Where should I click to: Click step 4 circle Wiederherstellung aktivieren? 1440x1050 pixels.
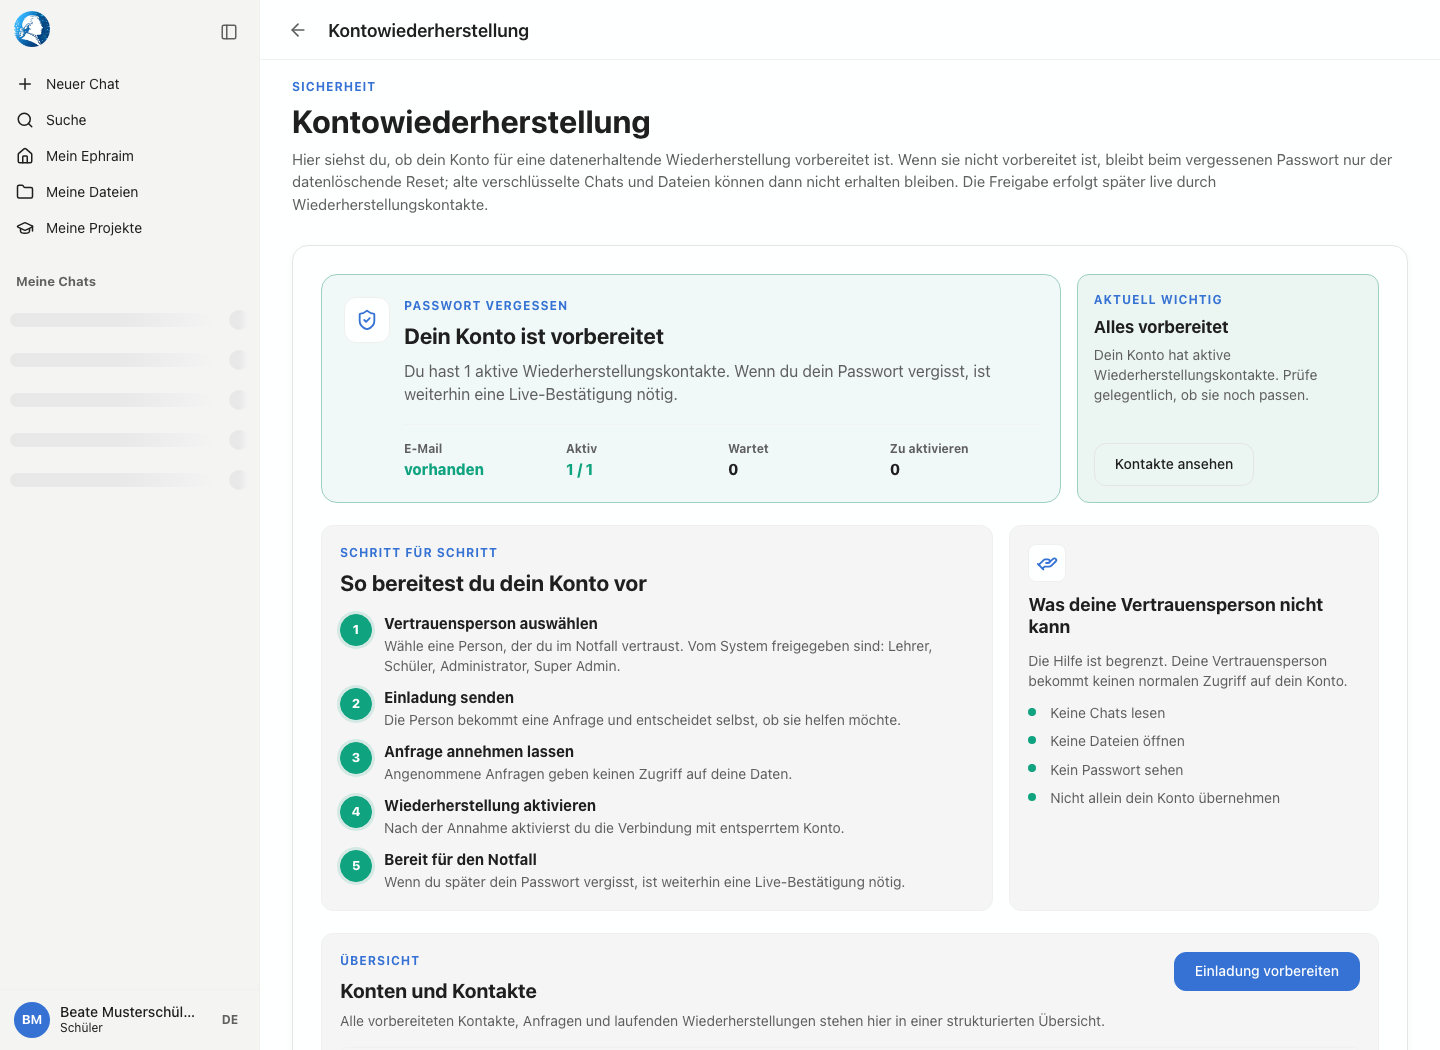pos(356,812)
